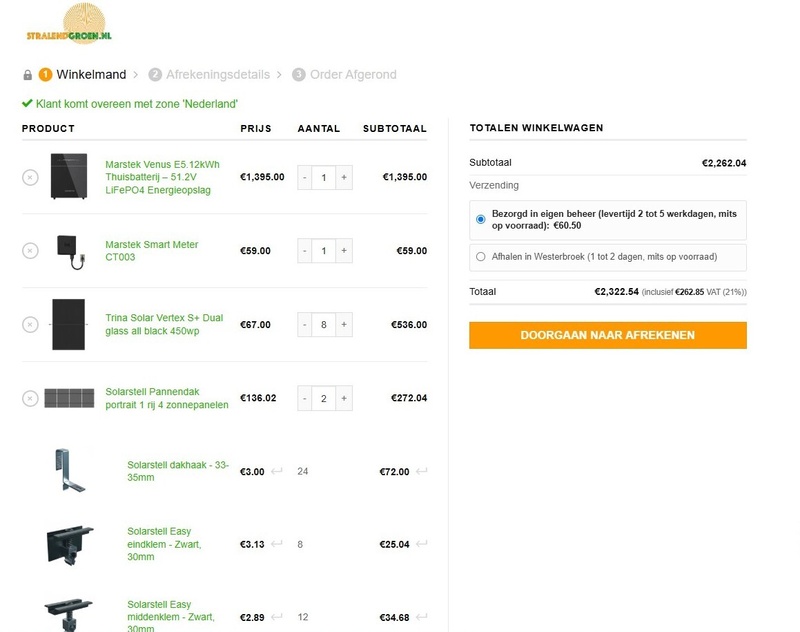Image resolution: width=800 pixels, height=632 pixels.
Task: Click Doorgaan naar afrekenen button
Action: click(x=608, y=335)
